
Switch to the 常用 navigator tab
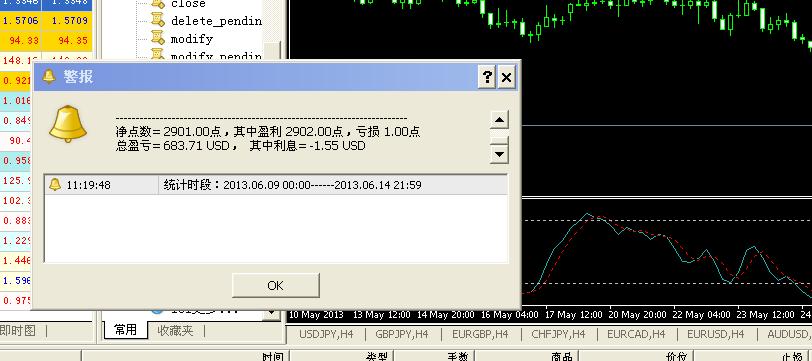[125, 330]
